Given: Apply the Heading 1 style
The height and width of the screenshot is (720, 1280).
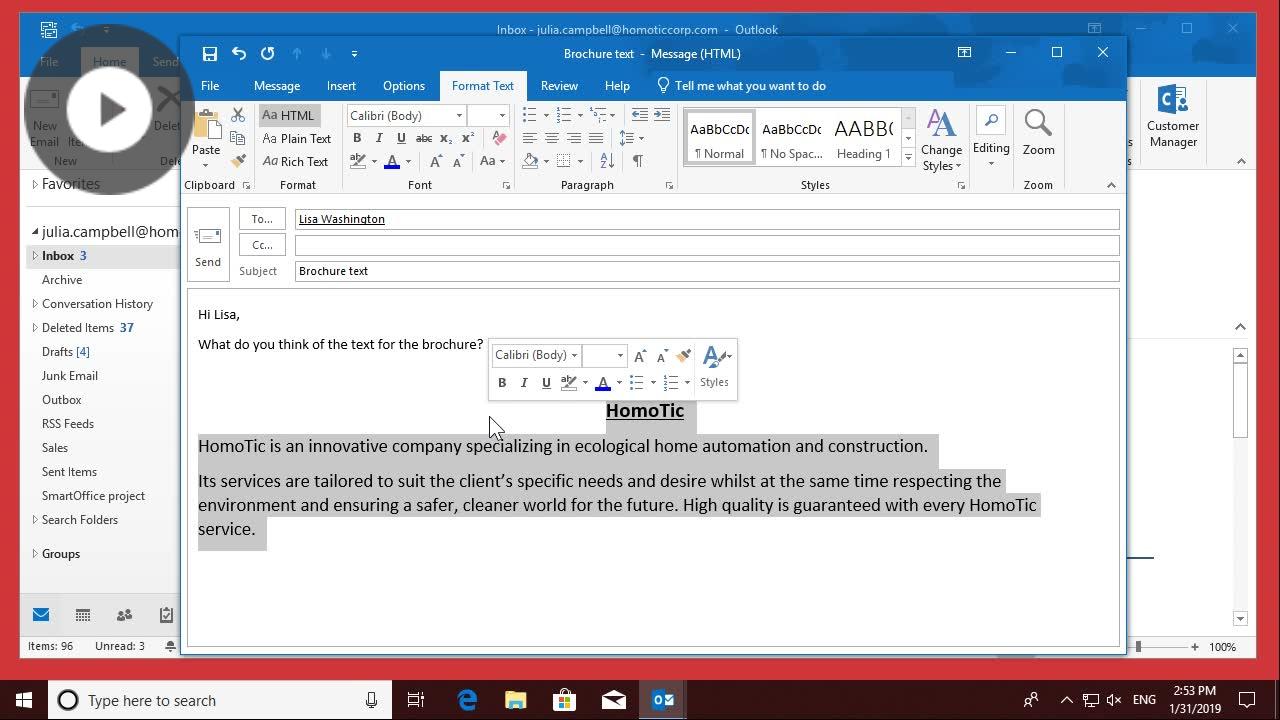Looking at the screenshot, I should click(x=864, y=138).
